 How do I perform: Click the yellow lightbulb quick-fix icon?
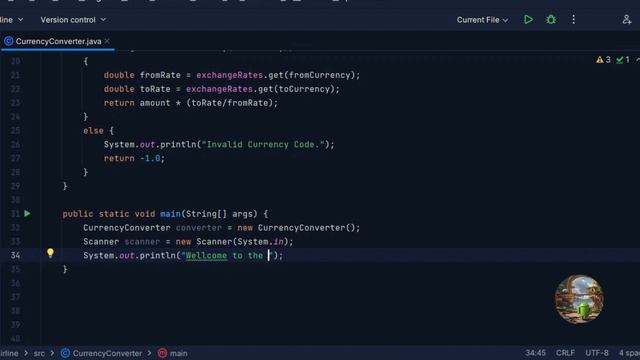point(50,253)
